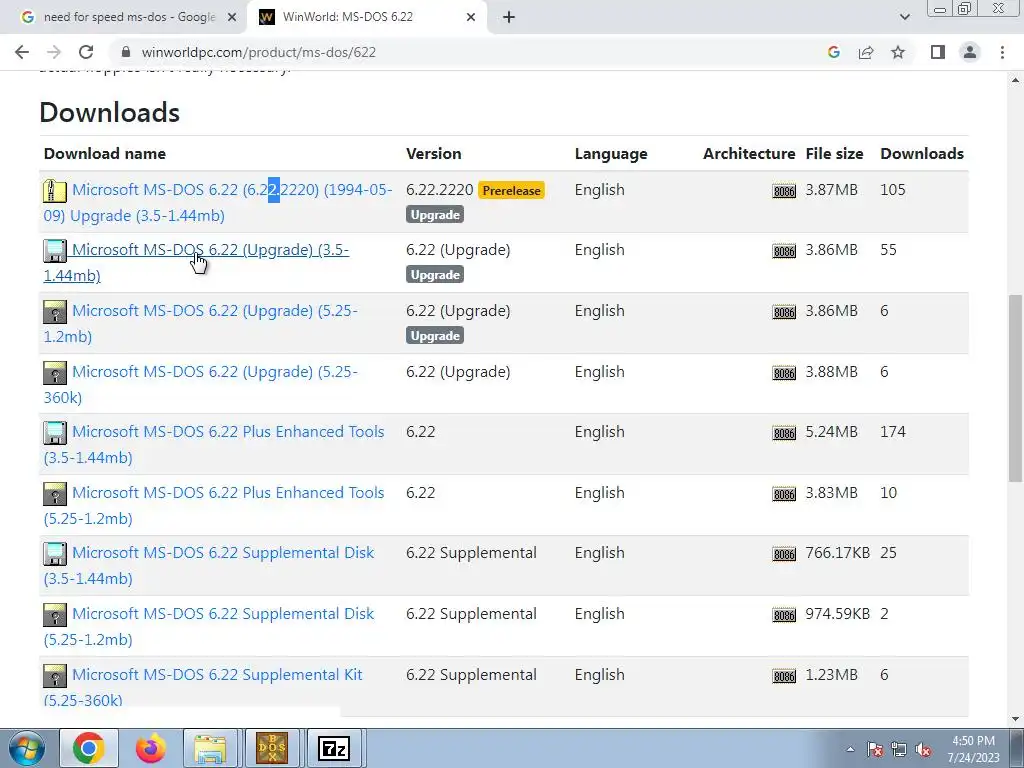1024x768 pixels.
Task: Open MS-DOS 6.22 (Upgrade) (5.25-360k) link
Action: 200,384
